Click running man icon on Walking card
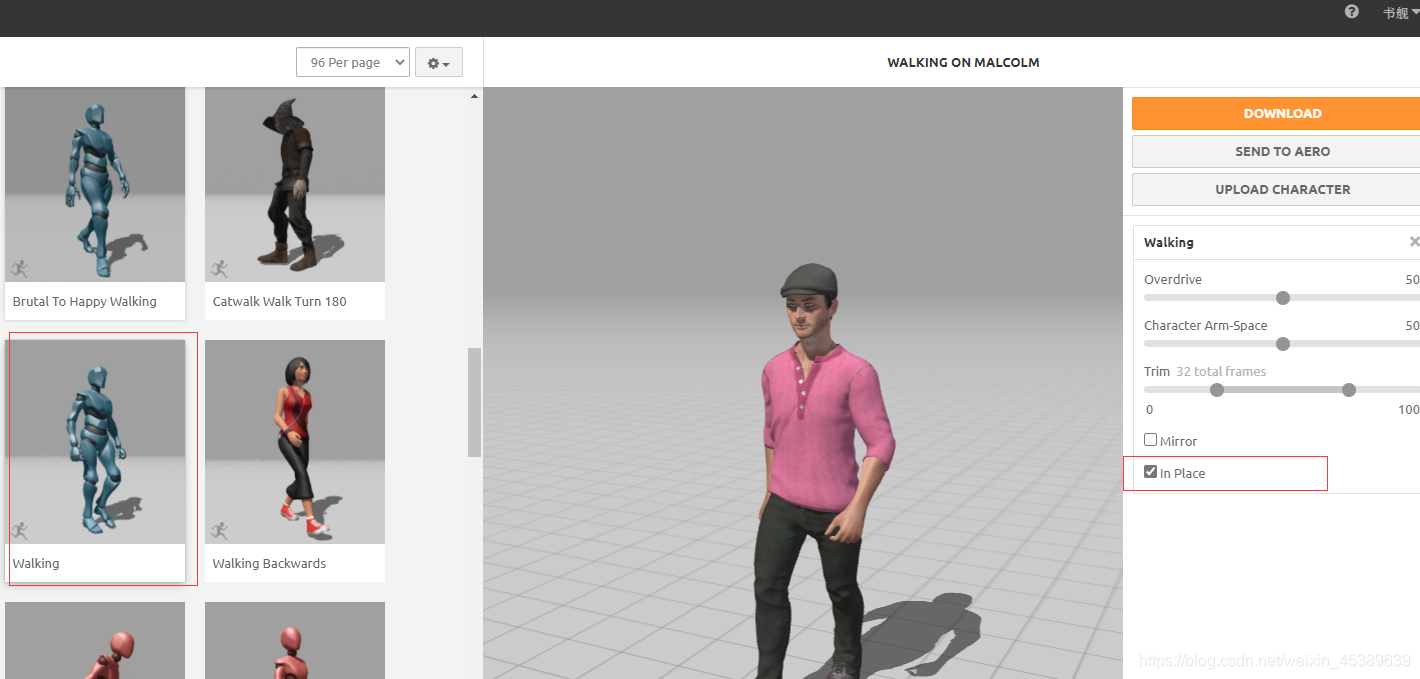 click(19, 530)
